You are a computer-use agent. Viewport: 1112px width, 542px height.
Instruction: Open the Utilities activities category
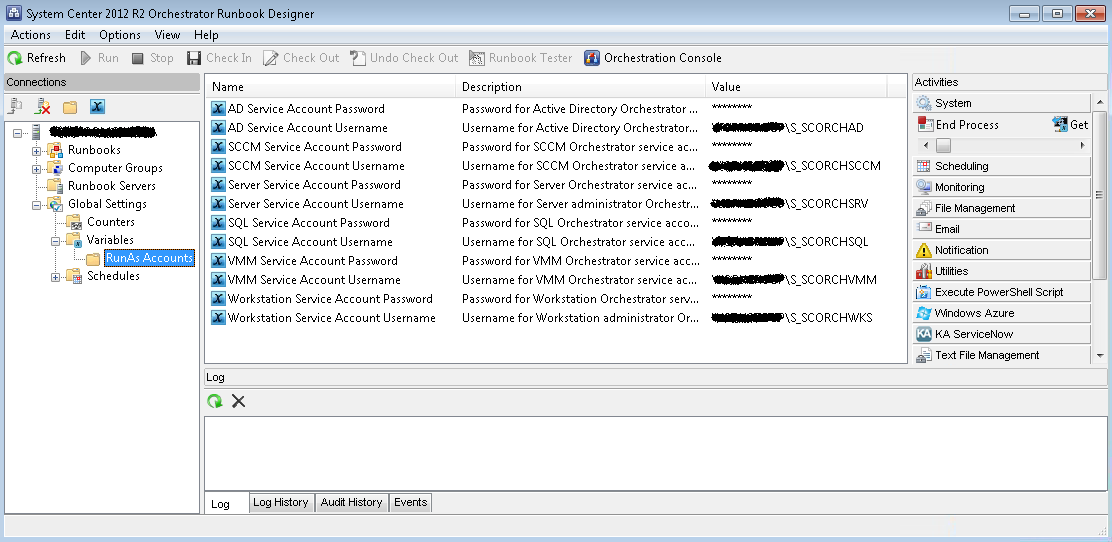pyautogui.click(x=1001, y=271)
